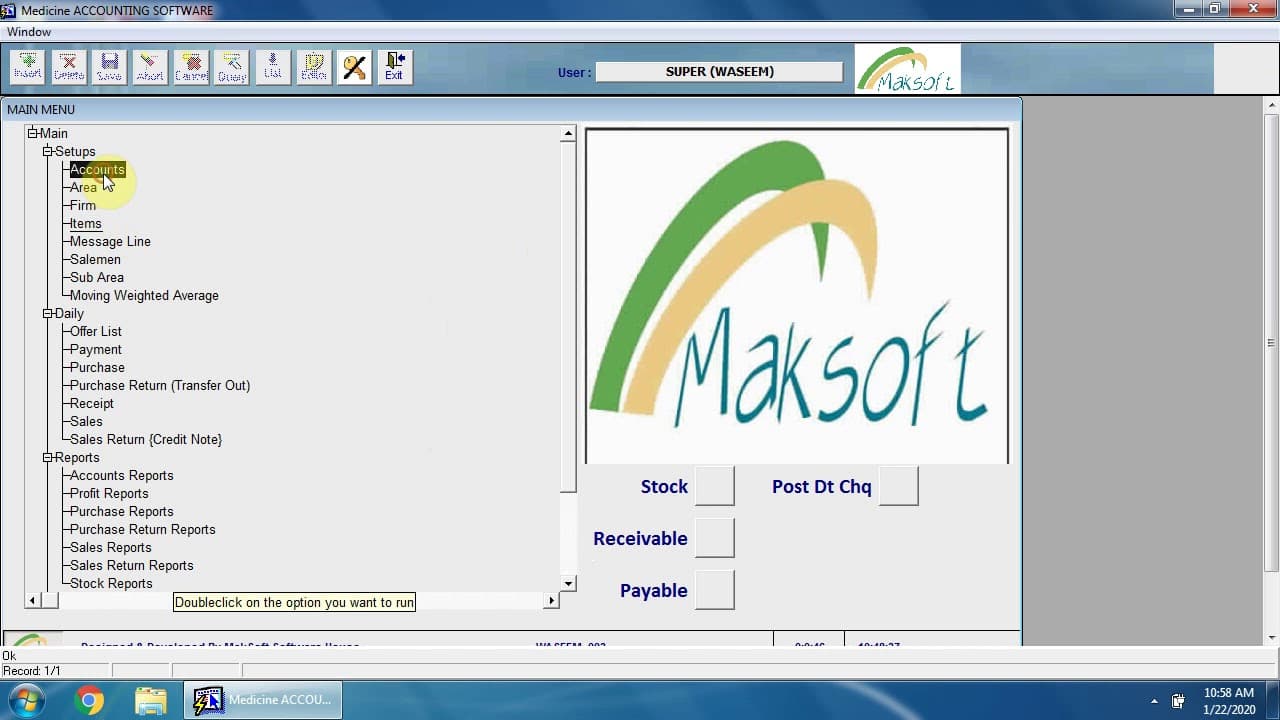
Task: Select the Medicine Accounting taskbar button
Action: 263,700
